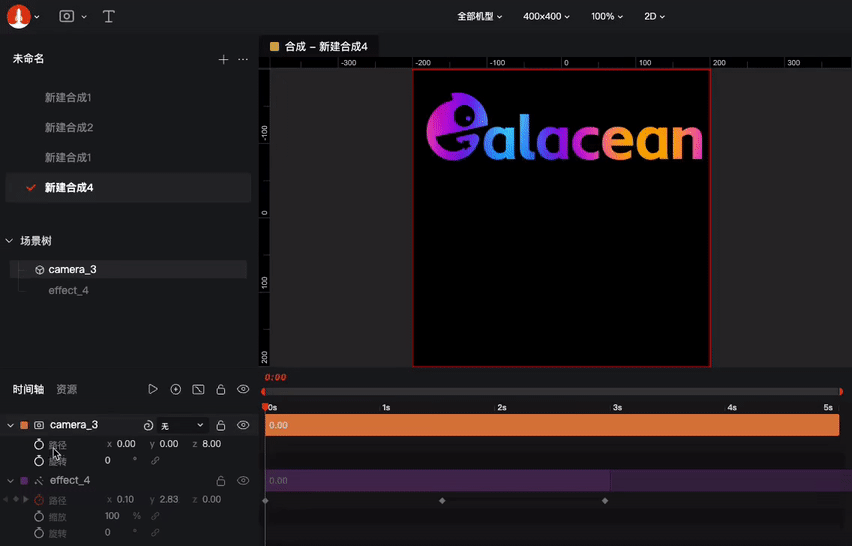Click the cube icon beside camera_3 in scene tree
The image size is (852, 546).
(39, 269)
